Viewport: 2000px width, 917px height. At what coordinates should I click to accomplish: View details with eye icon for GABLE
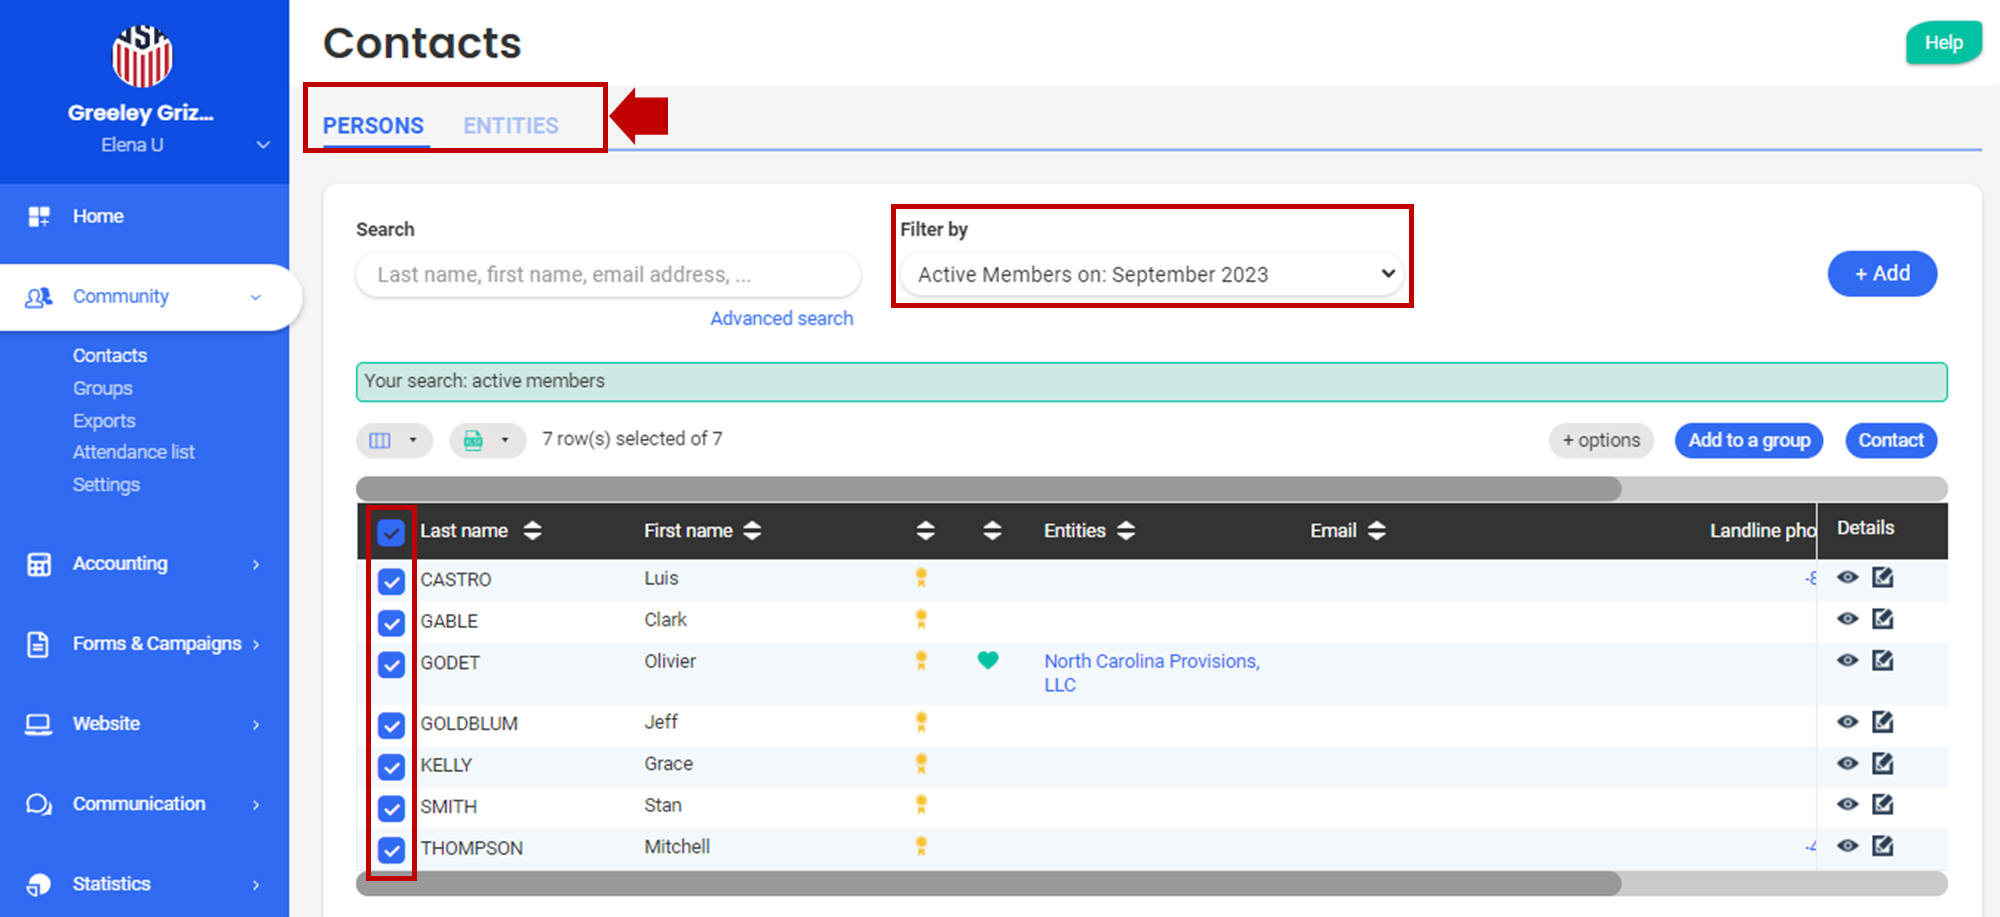[1847, 619]
